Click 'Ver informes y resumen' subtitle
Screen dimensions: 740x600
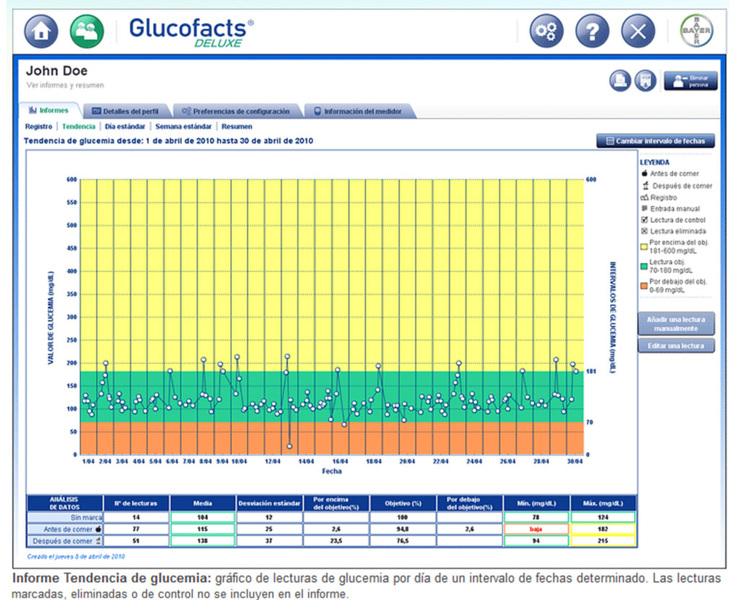tap(65, 85)
